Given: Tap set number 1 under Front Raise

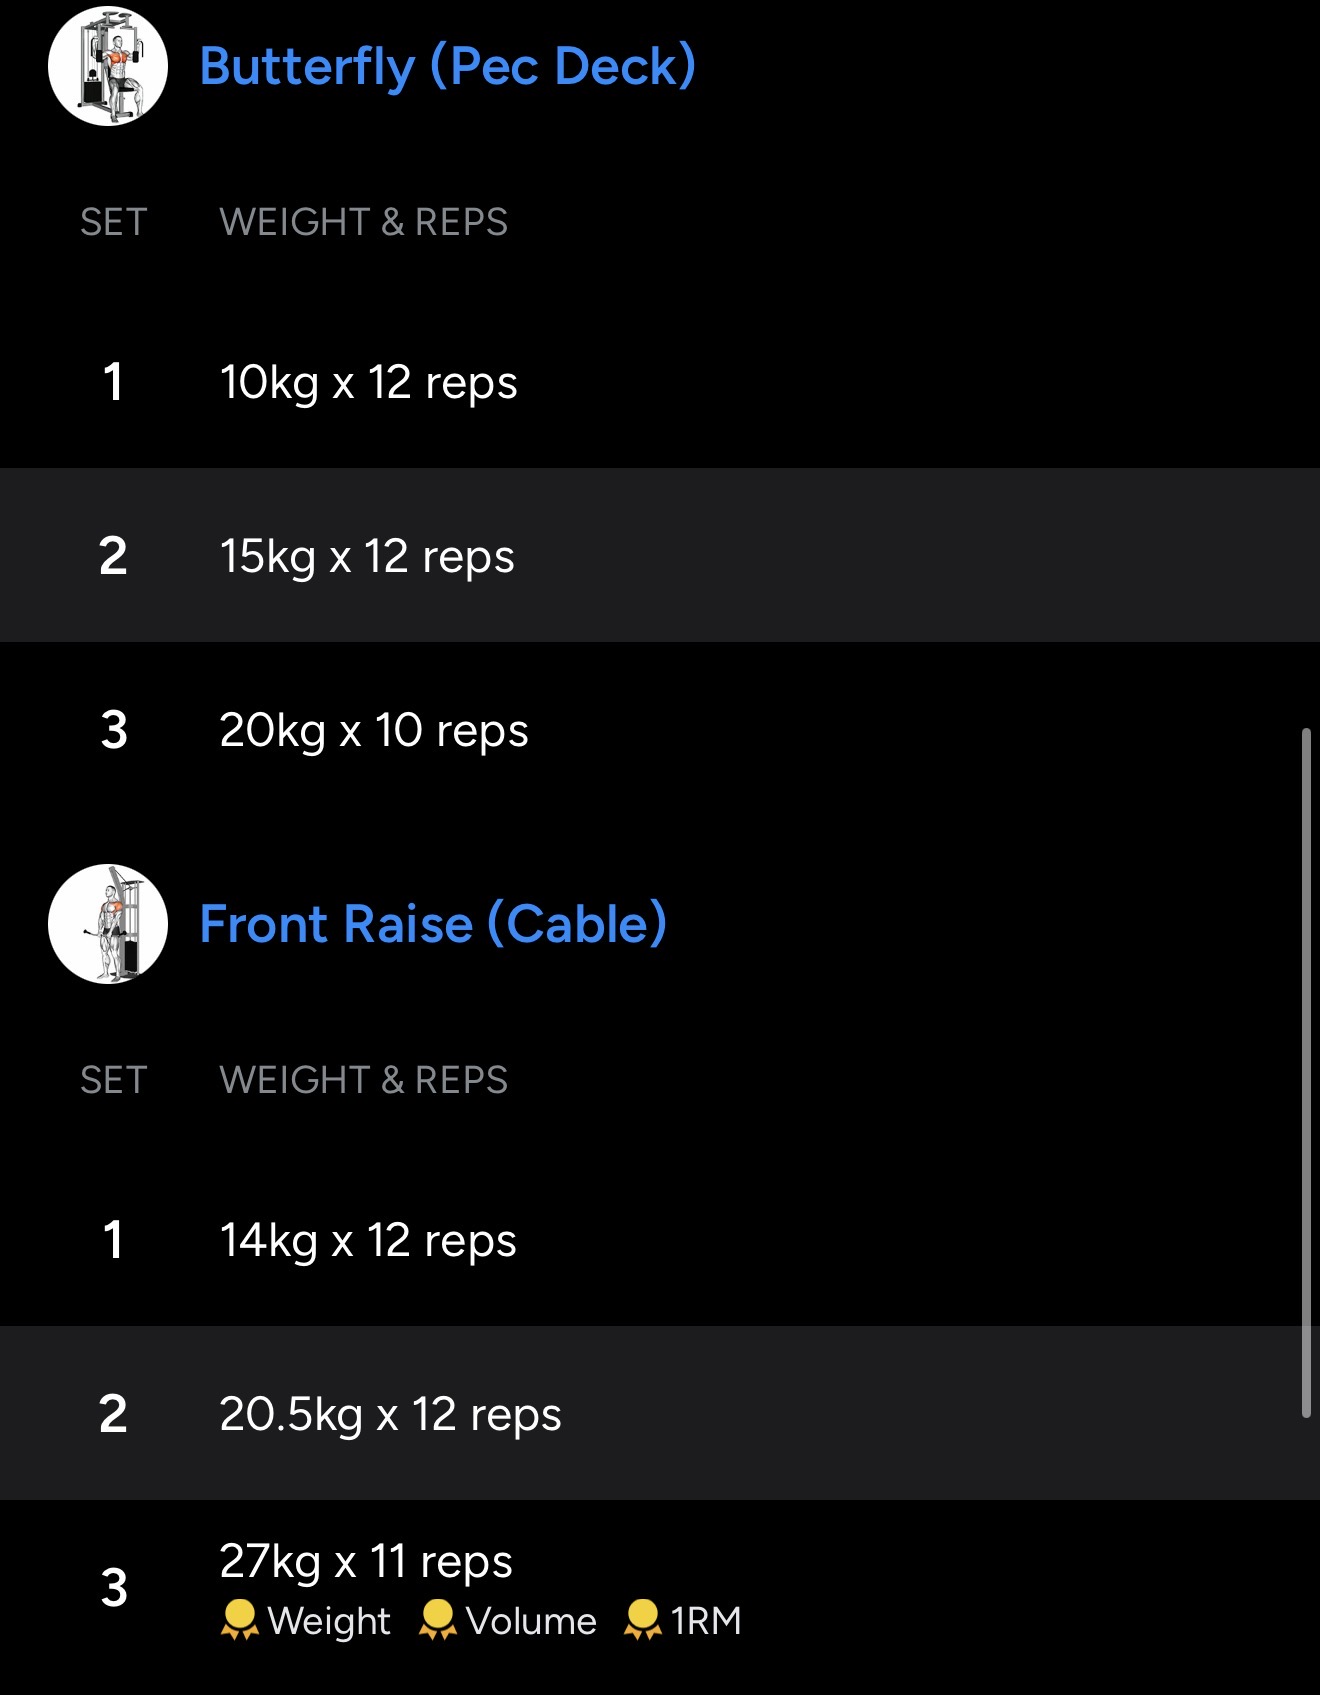Looking at the screenshot, I should (x=113, y=1240).
